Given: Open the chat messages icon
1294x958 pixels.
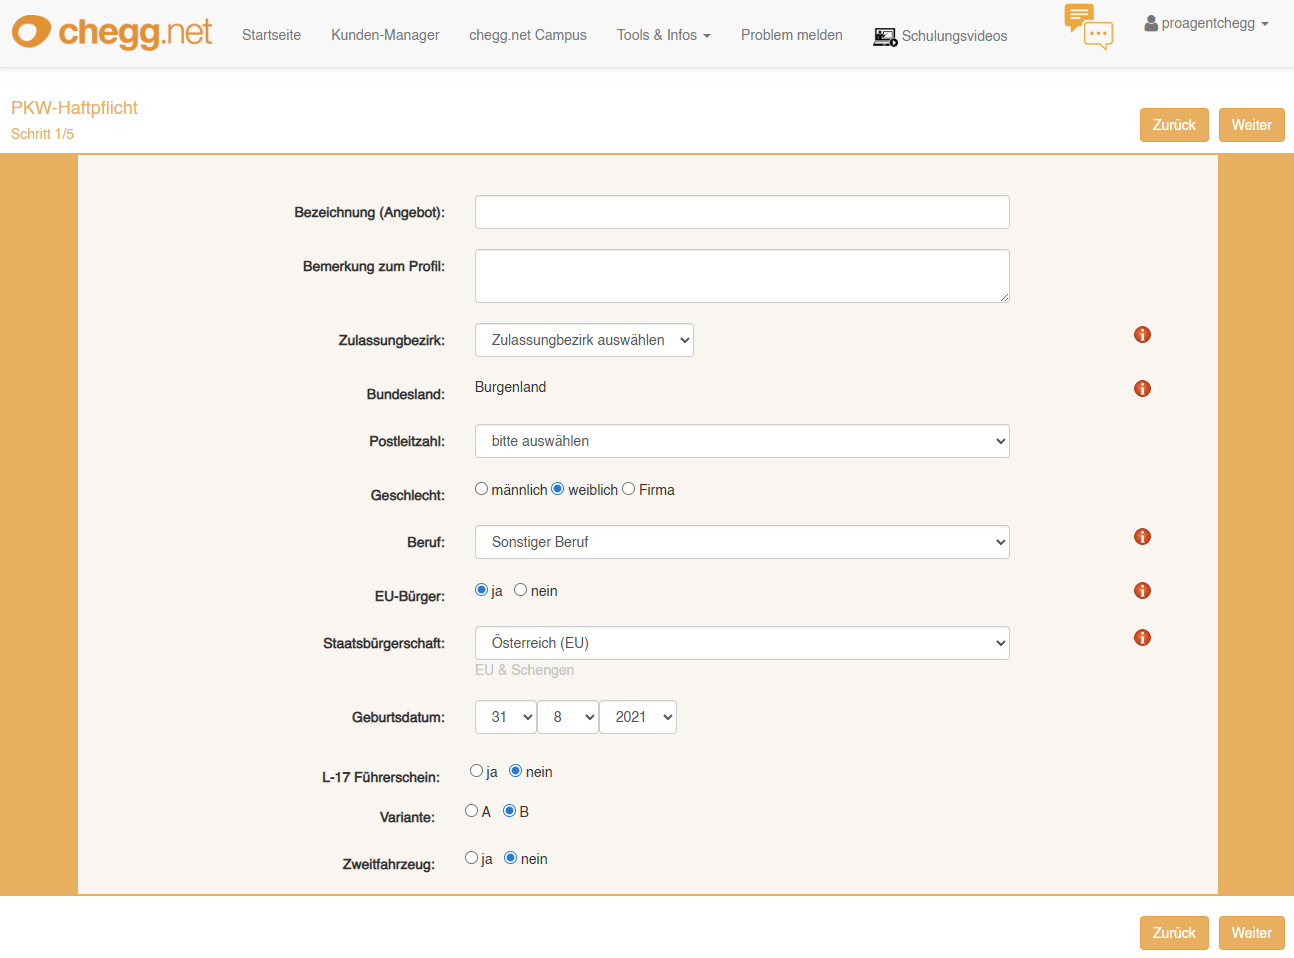Looking at the screenshot, I should [x=1088, y=27].
